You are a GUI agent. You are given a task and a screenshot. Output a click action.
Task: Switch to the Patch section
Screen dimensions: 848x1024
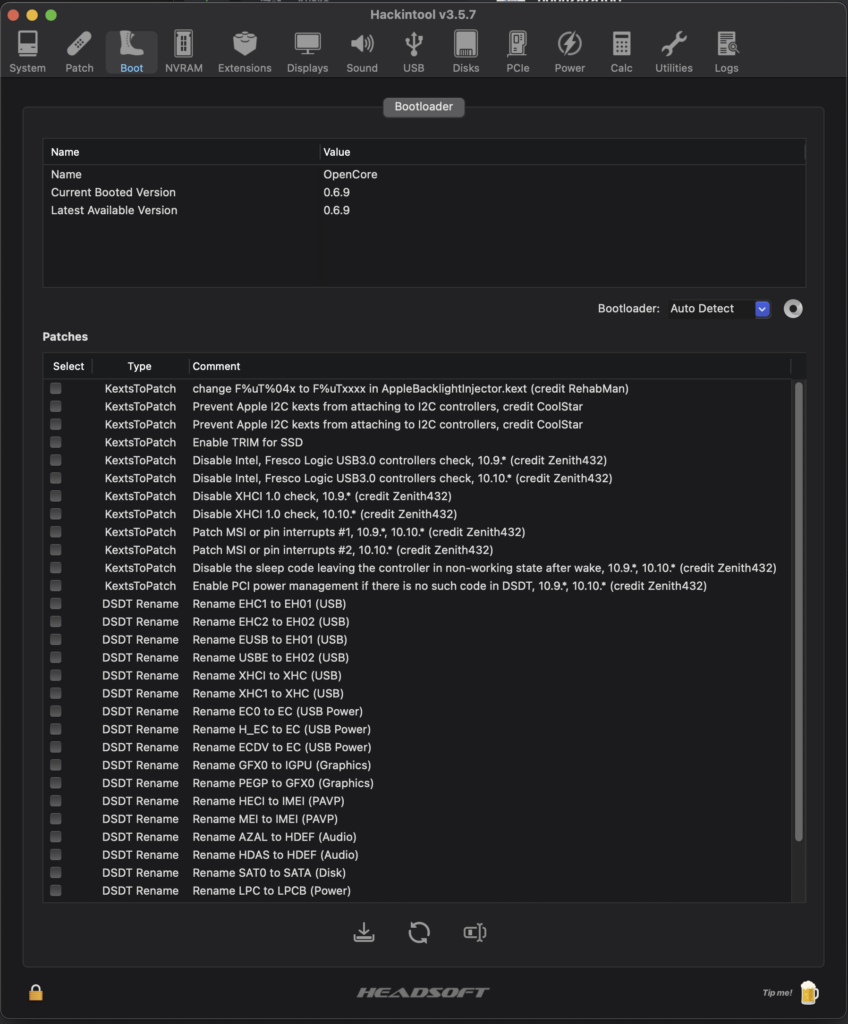[x=79, y=52]
